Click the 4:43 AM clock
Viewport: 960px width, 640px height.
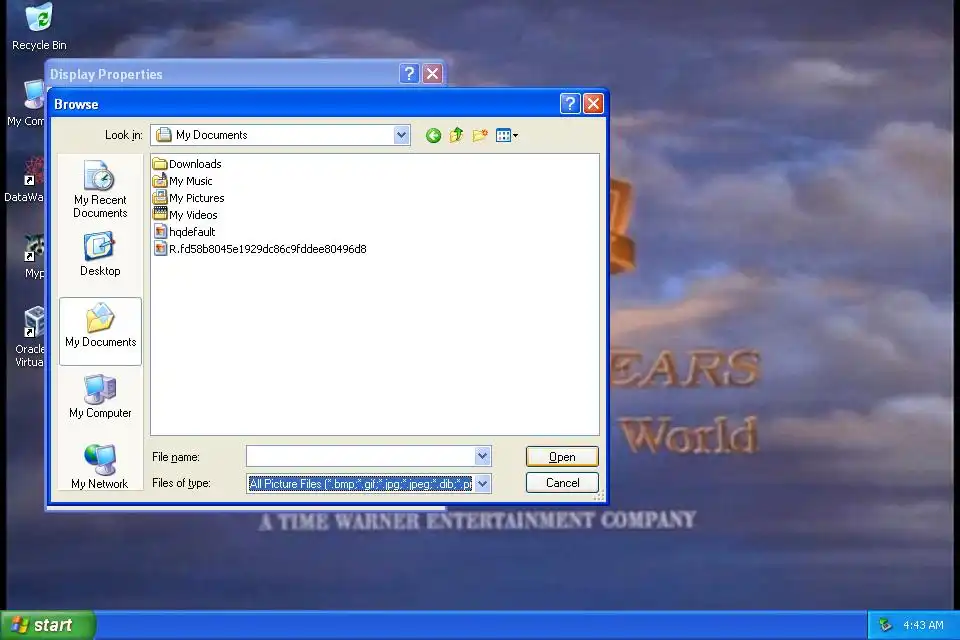pos(923,625)
